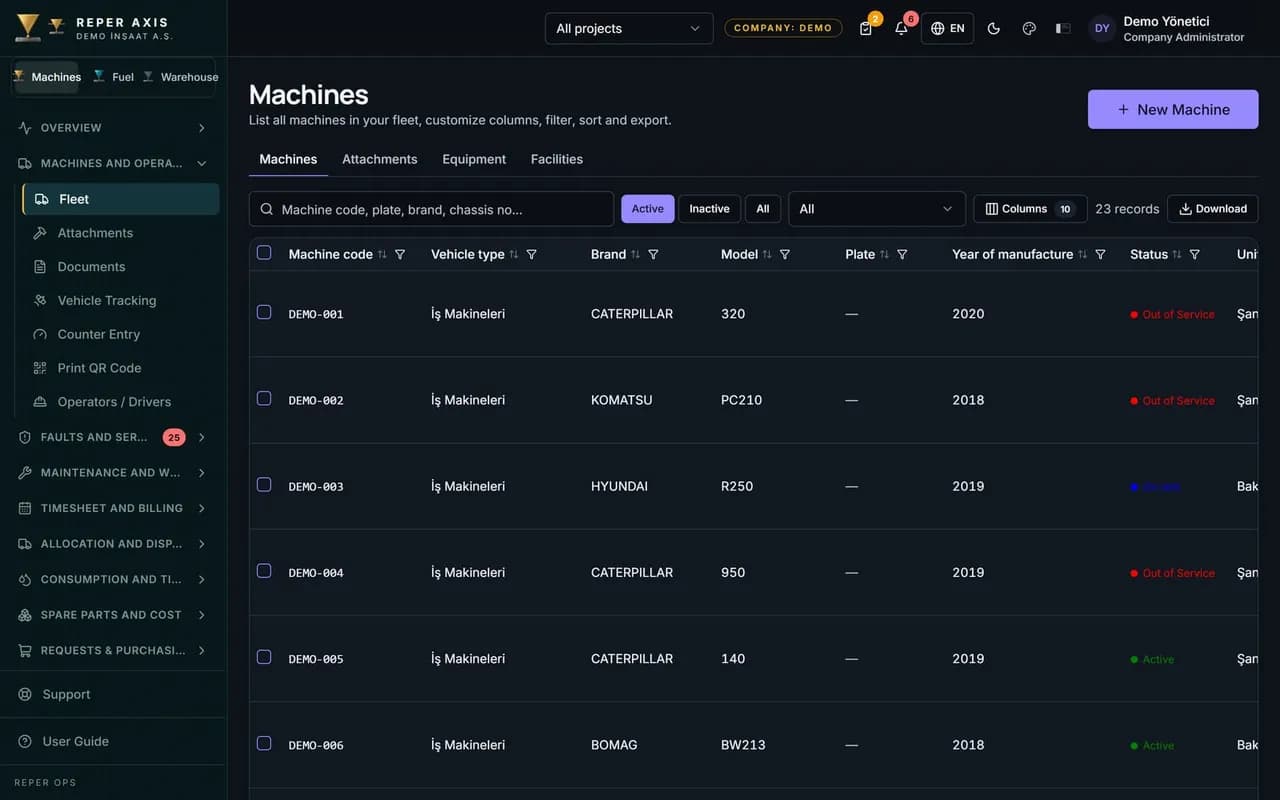Switch to the Facilities tab
1280x800 pixels.
(x=557, y=159)
